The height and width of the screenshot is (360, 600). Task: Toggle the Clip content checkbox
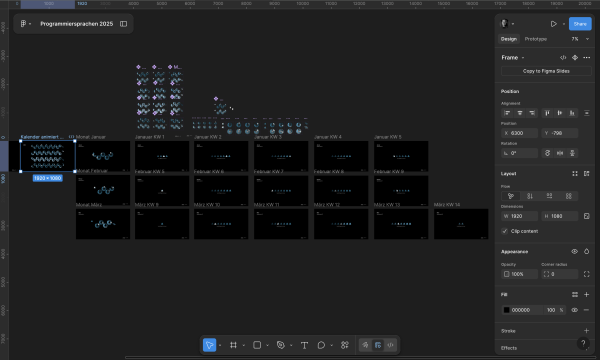click(x=505, y=231)
